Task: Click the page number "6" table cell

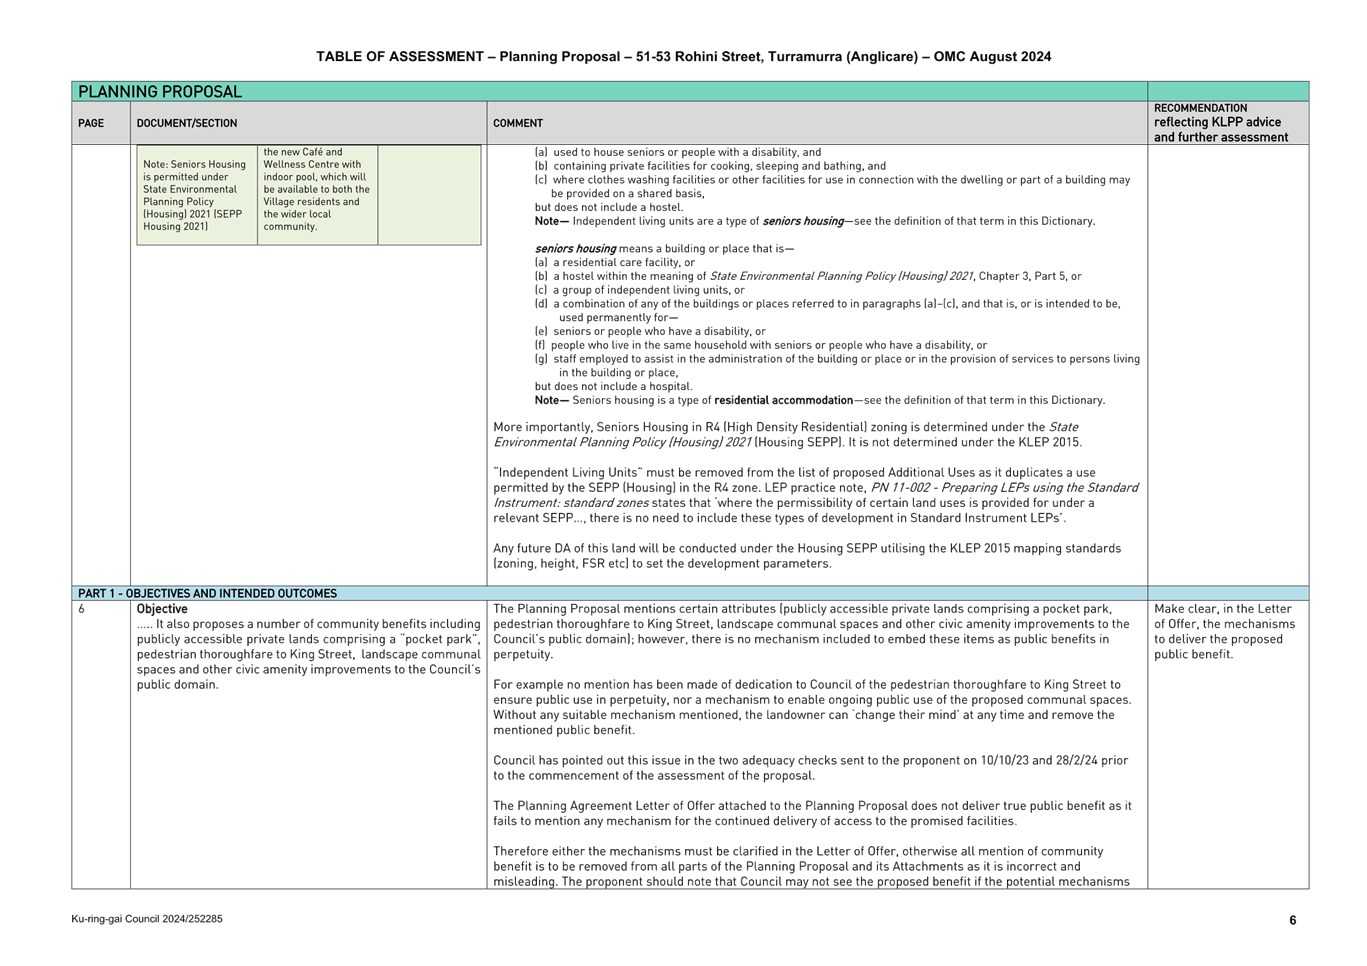Action: 100,744
